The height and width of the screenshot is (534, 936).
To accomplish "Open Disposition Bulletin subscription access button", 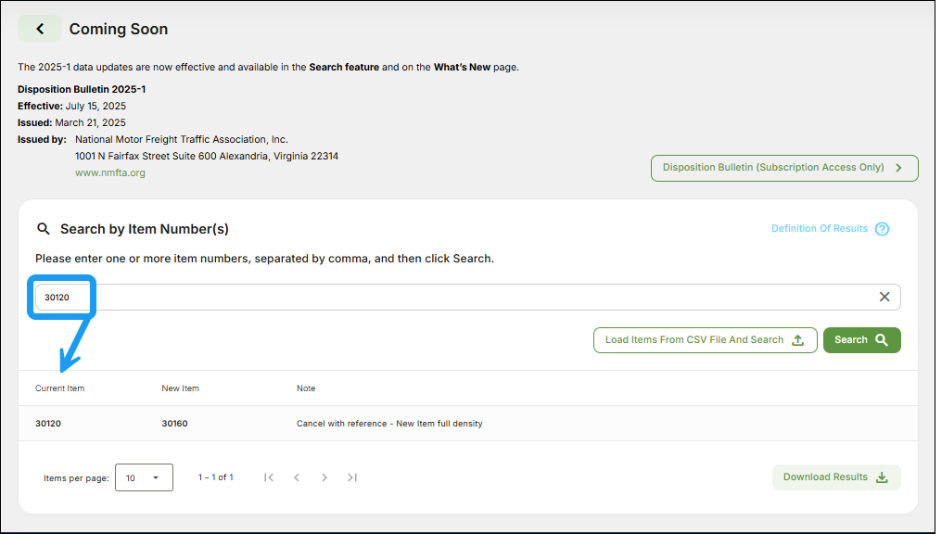I will (x=784, y=168).
